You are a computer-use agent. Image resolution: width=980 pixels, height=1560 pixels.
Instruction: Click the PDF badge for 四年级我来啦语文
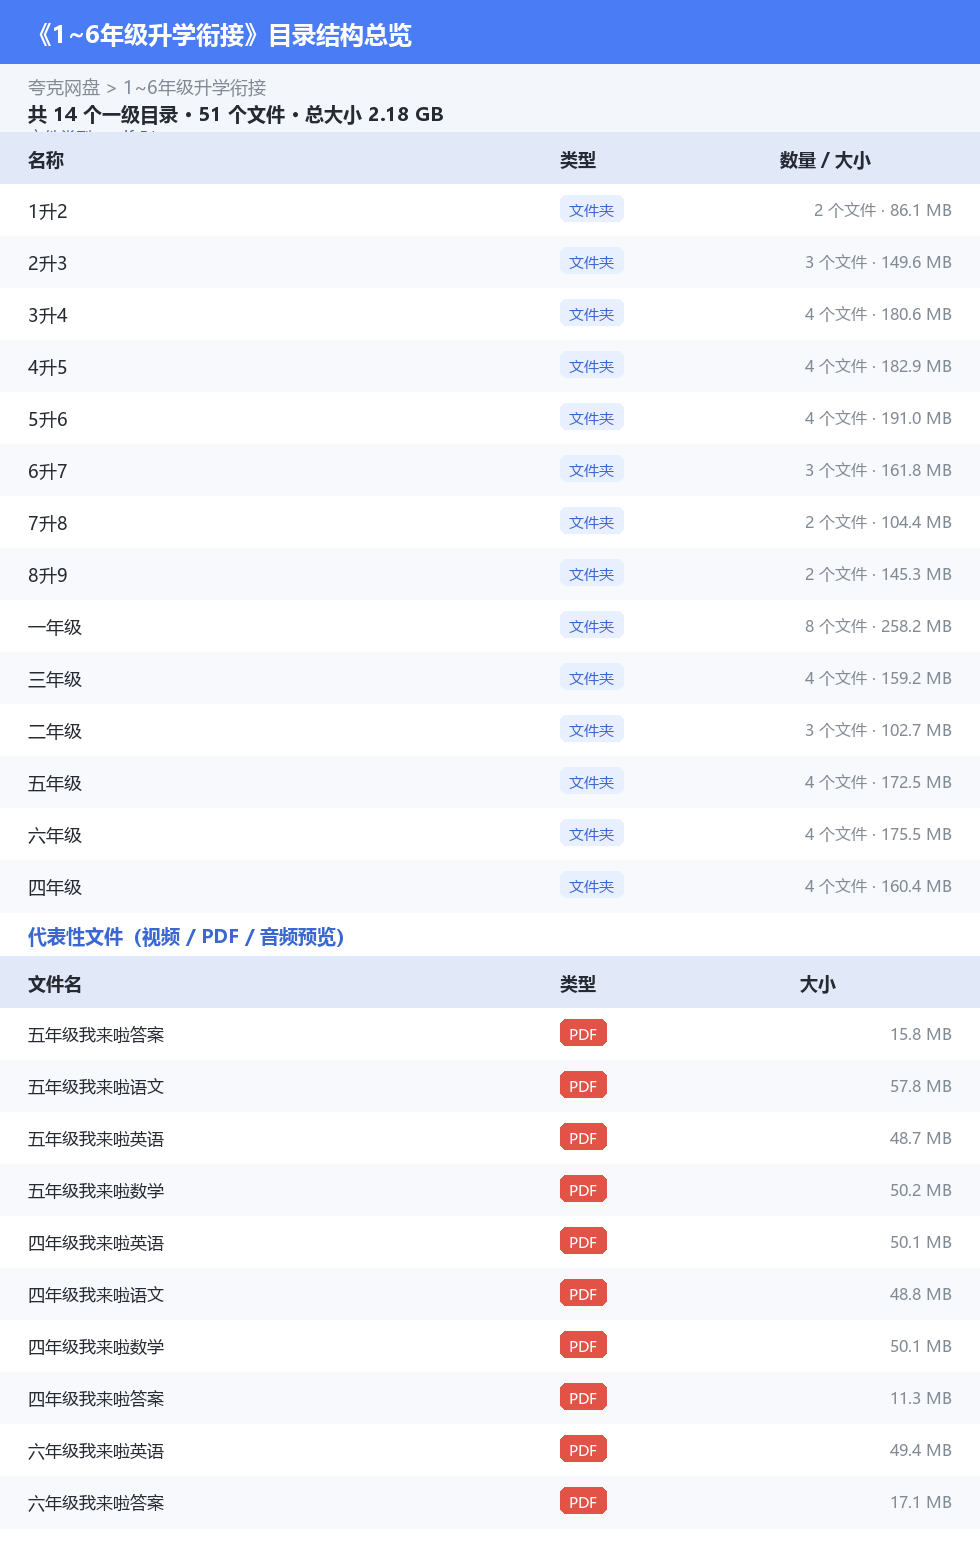coord(583,1293)
